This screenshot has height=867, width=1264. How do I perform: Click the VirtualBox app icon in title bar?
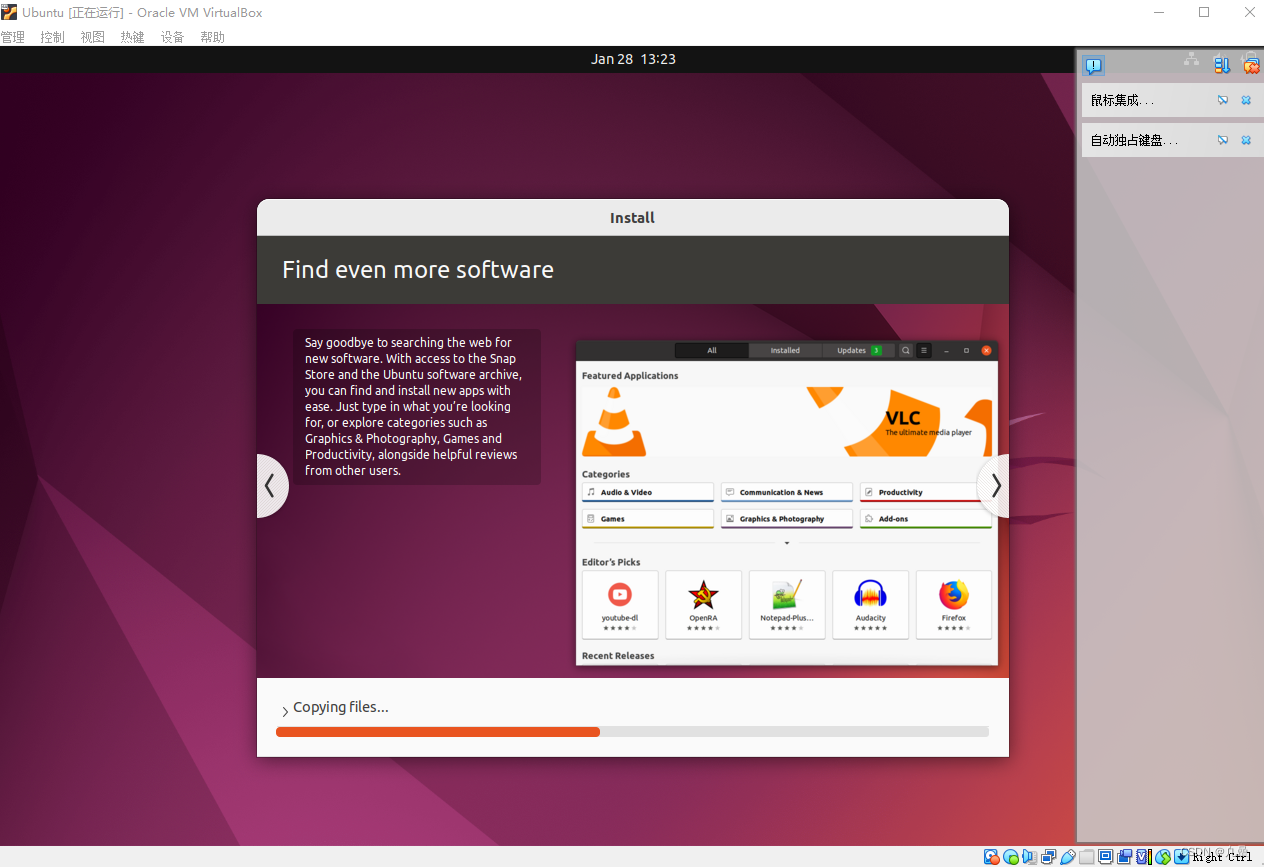tap(9, 12)
